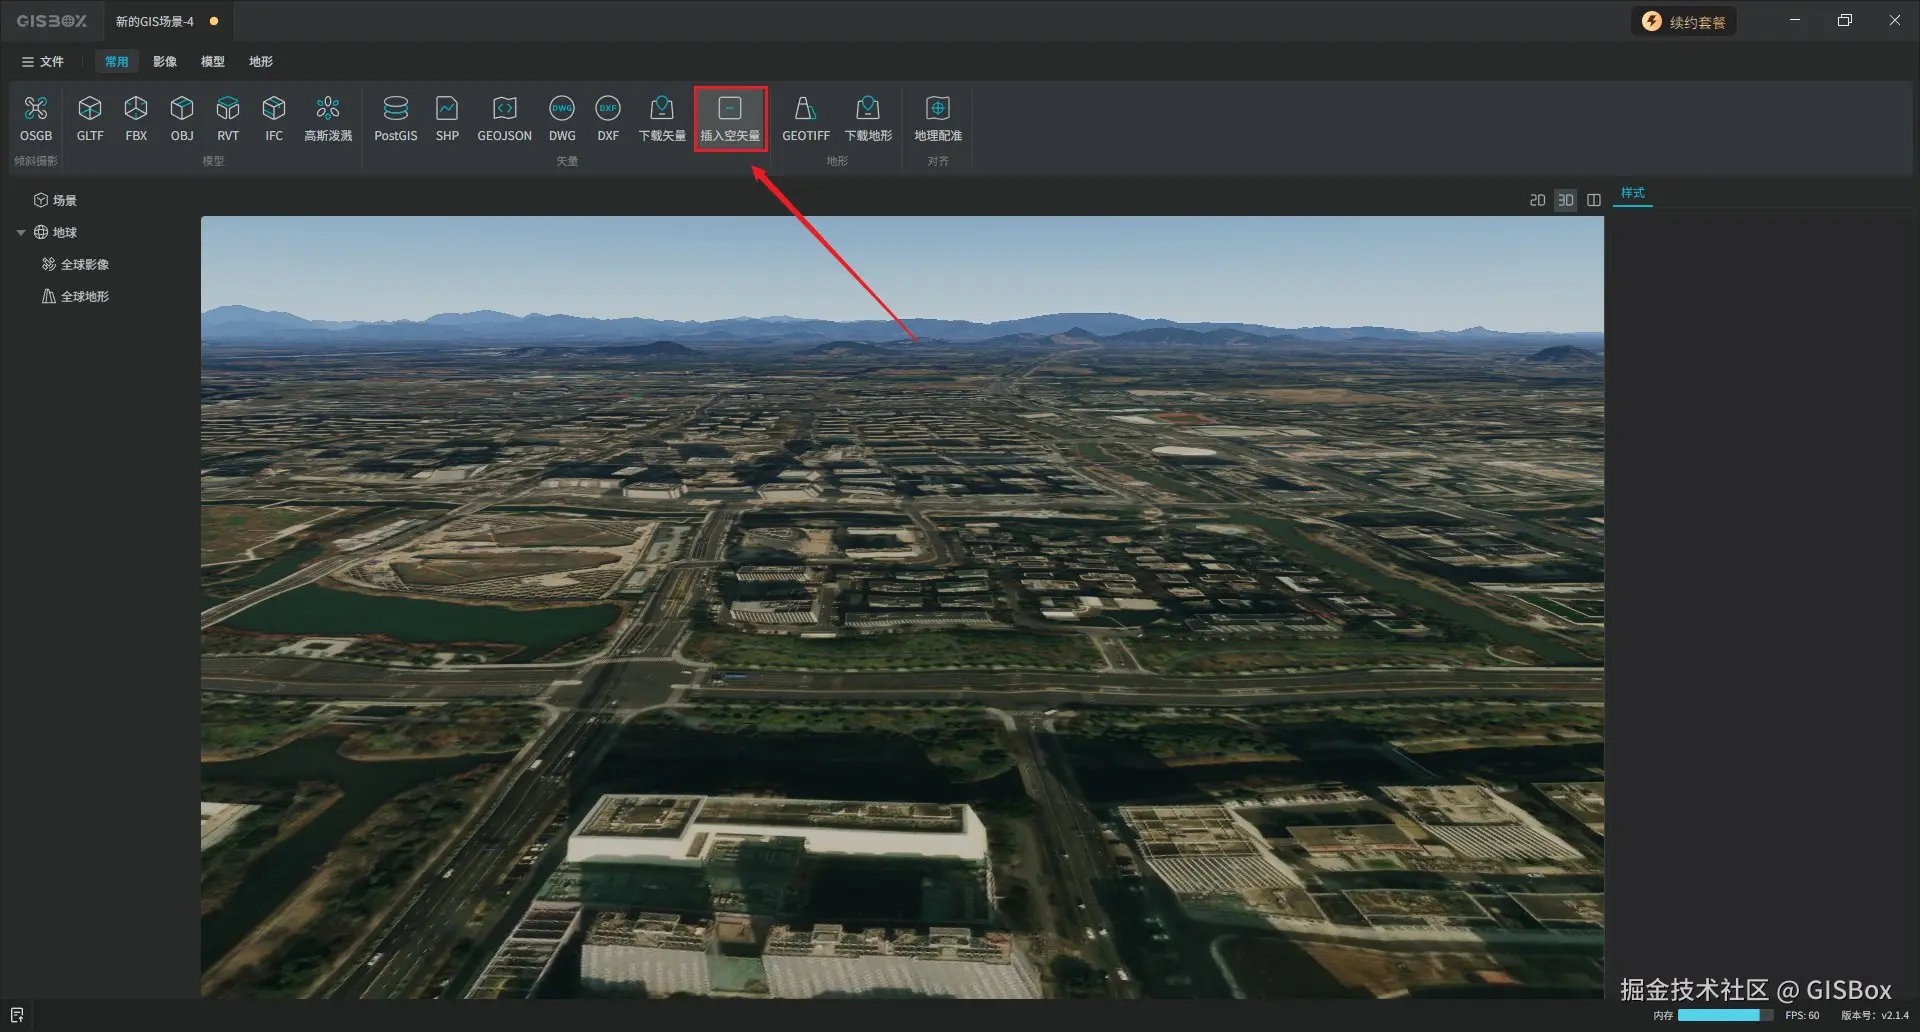The width and height of the screenshot is (1920, 1032).
Task: Load a GEOJSON vector file
Action: point(504,119)
